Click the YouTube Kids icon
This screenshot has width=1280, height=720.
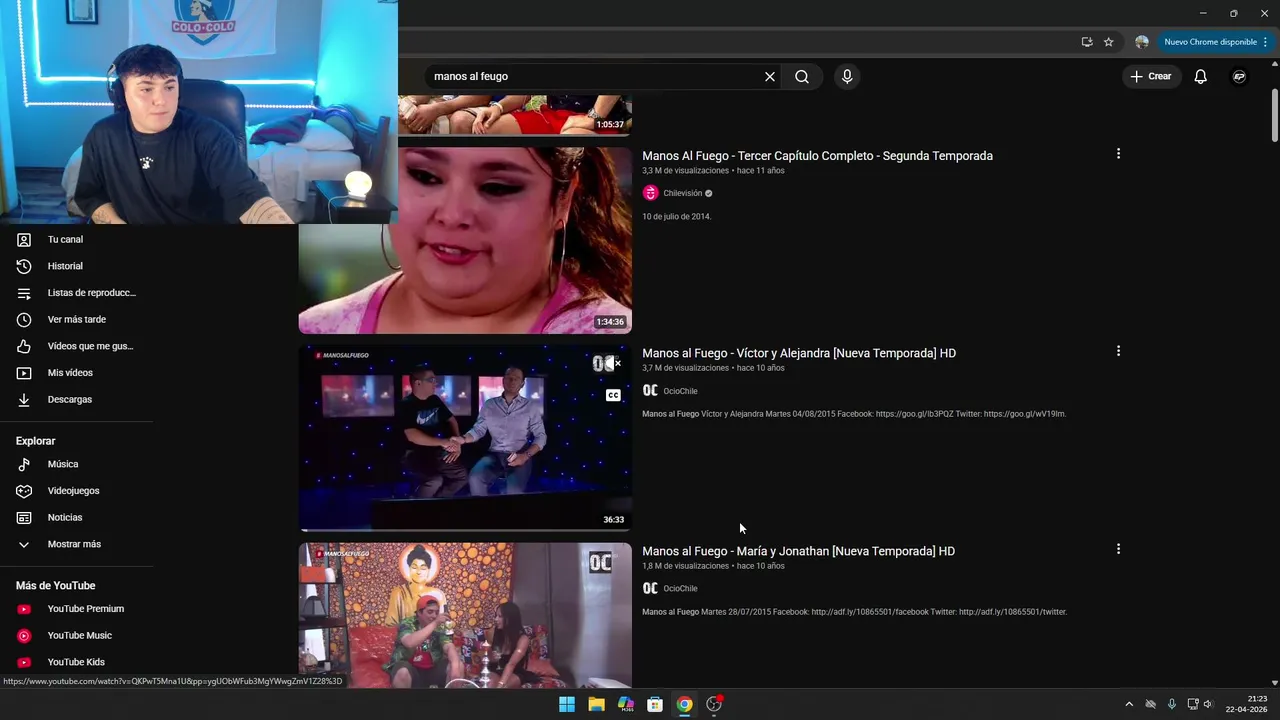click(24, 662)
